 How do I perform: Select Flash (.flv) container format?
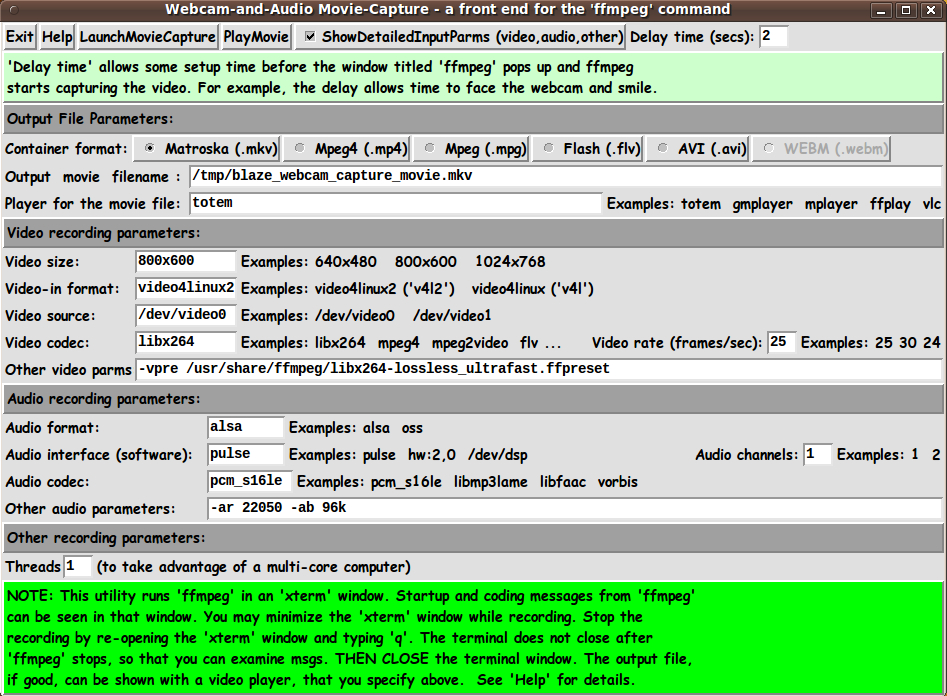click(587, 149)
